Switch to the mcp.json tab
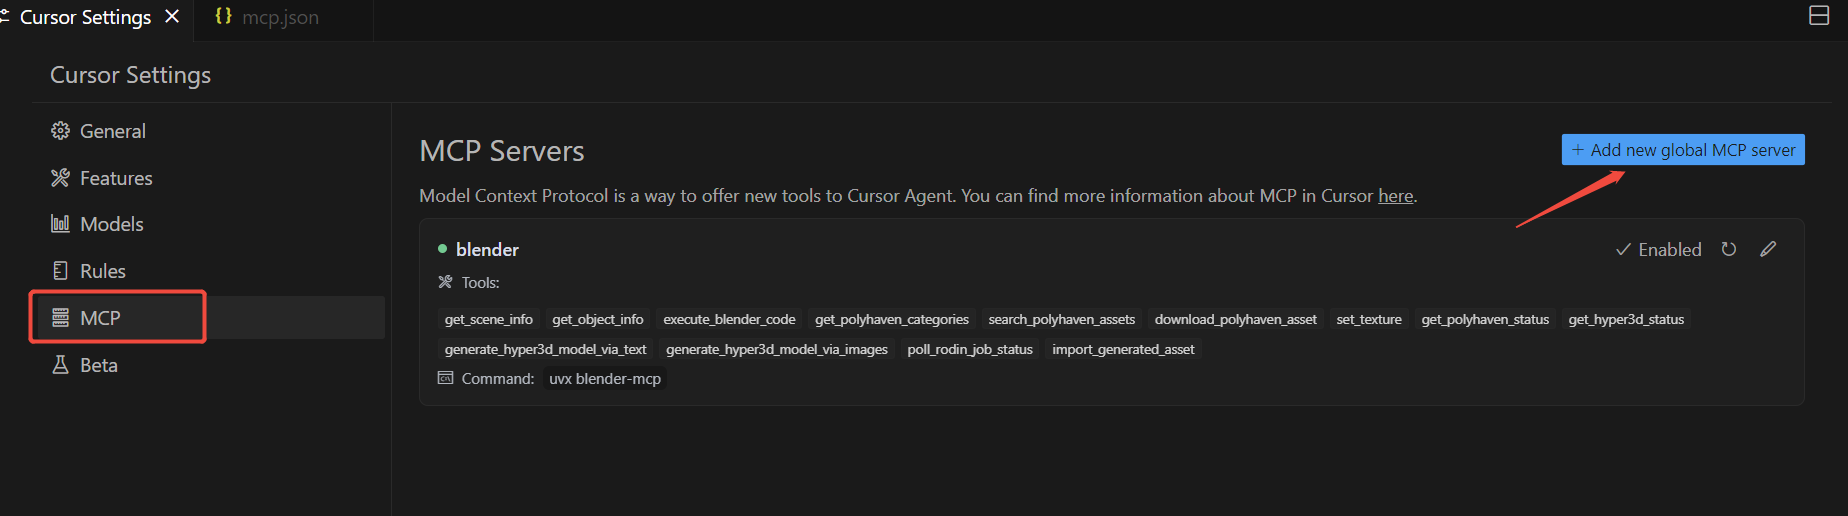1848x516 pixels. (280, 18)
